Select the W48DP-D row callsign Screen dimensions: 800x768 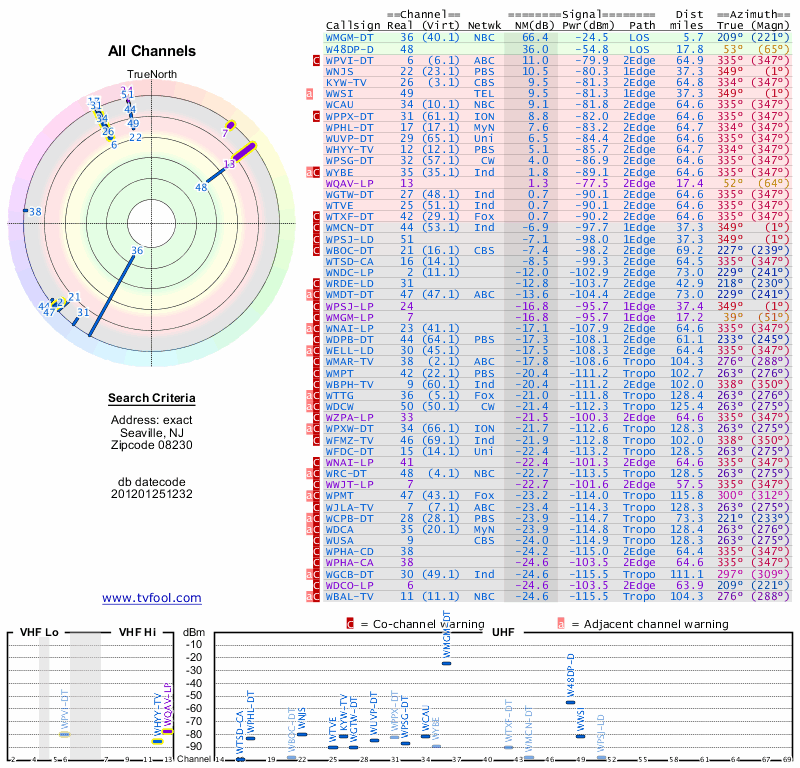(349, 48)
